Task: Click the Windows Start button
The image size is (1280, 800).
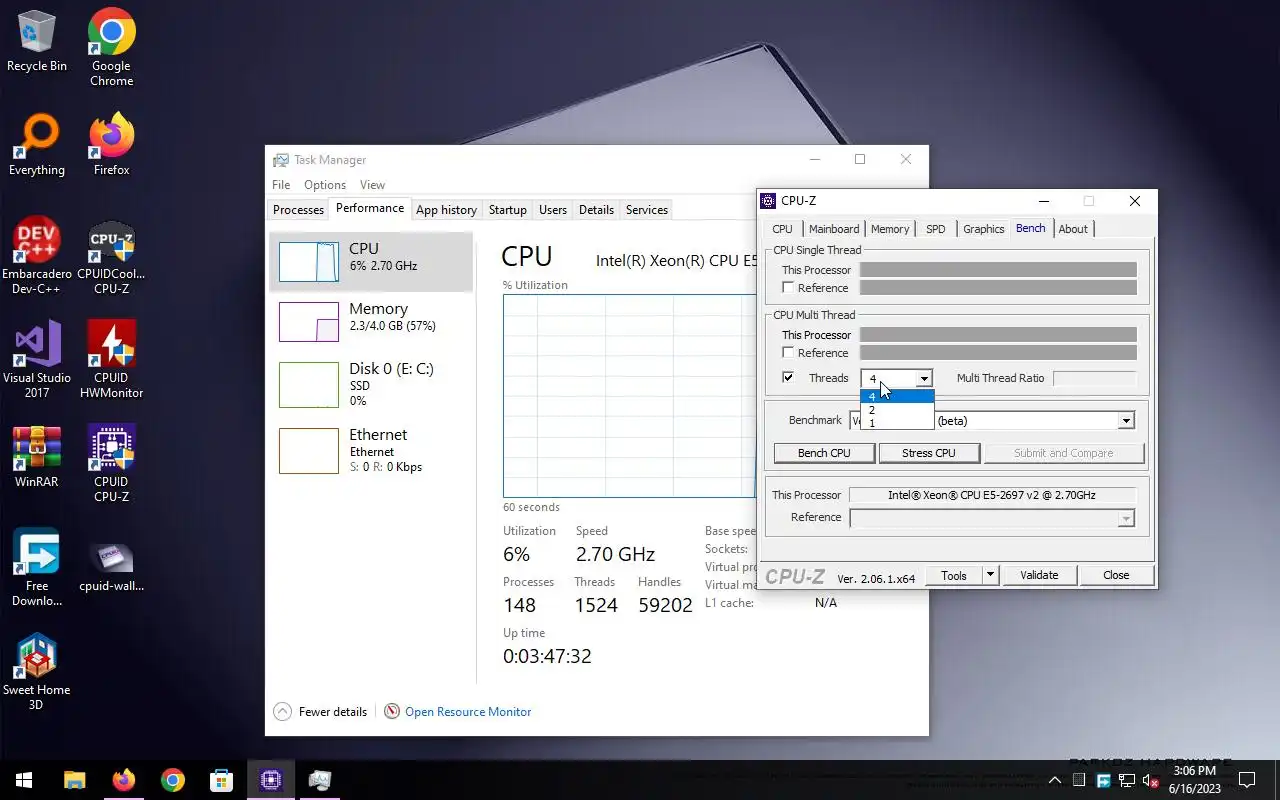Action: [x=24, y=780]
